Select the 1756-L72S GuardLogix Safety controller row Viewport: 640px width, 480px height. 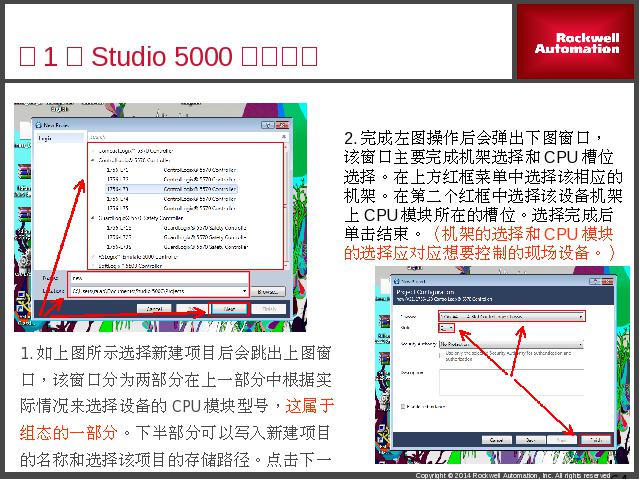click(177, 237)
